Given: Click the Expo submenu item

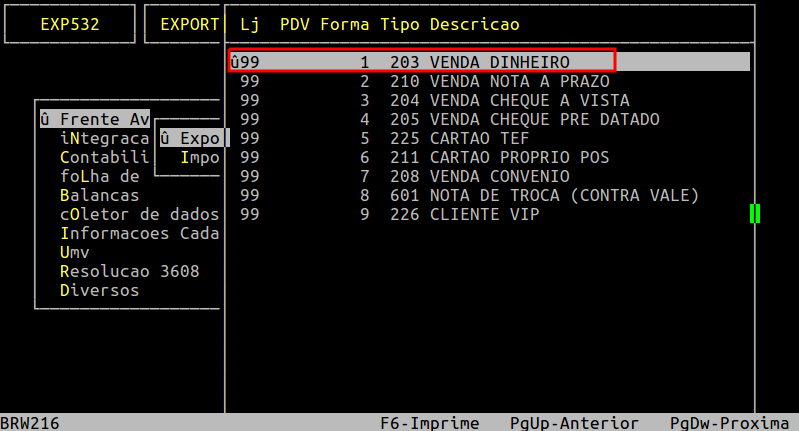Looking at the screenshot, I should tap(192, 138).
